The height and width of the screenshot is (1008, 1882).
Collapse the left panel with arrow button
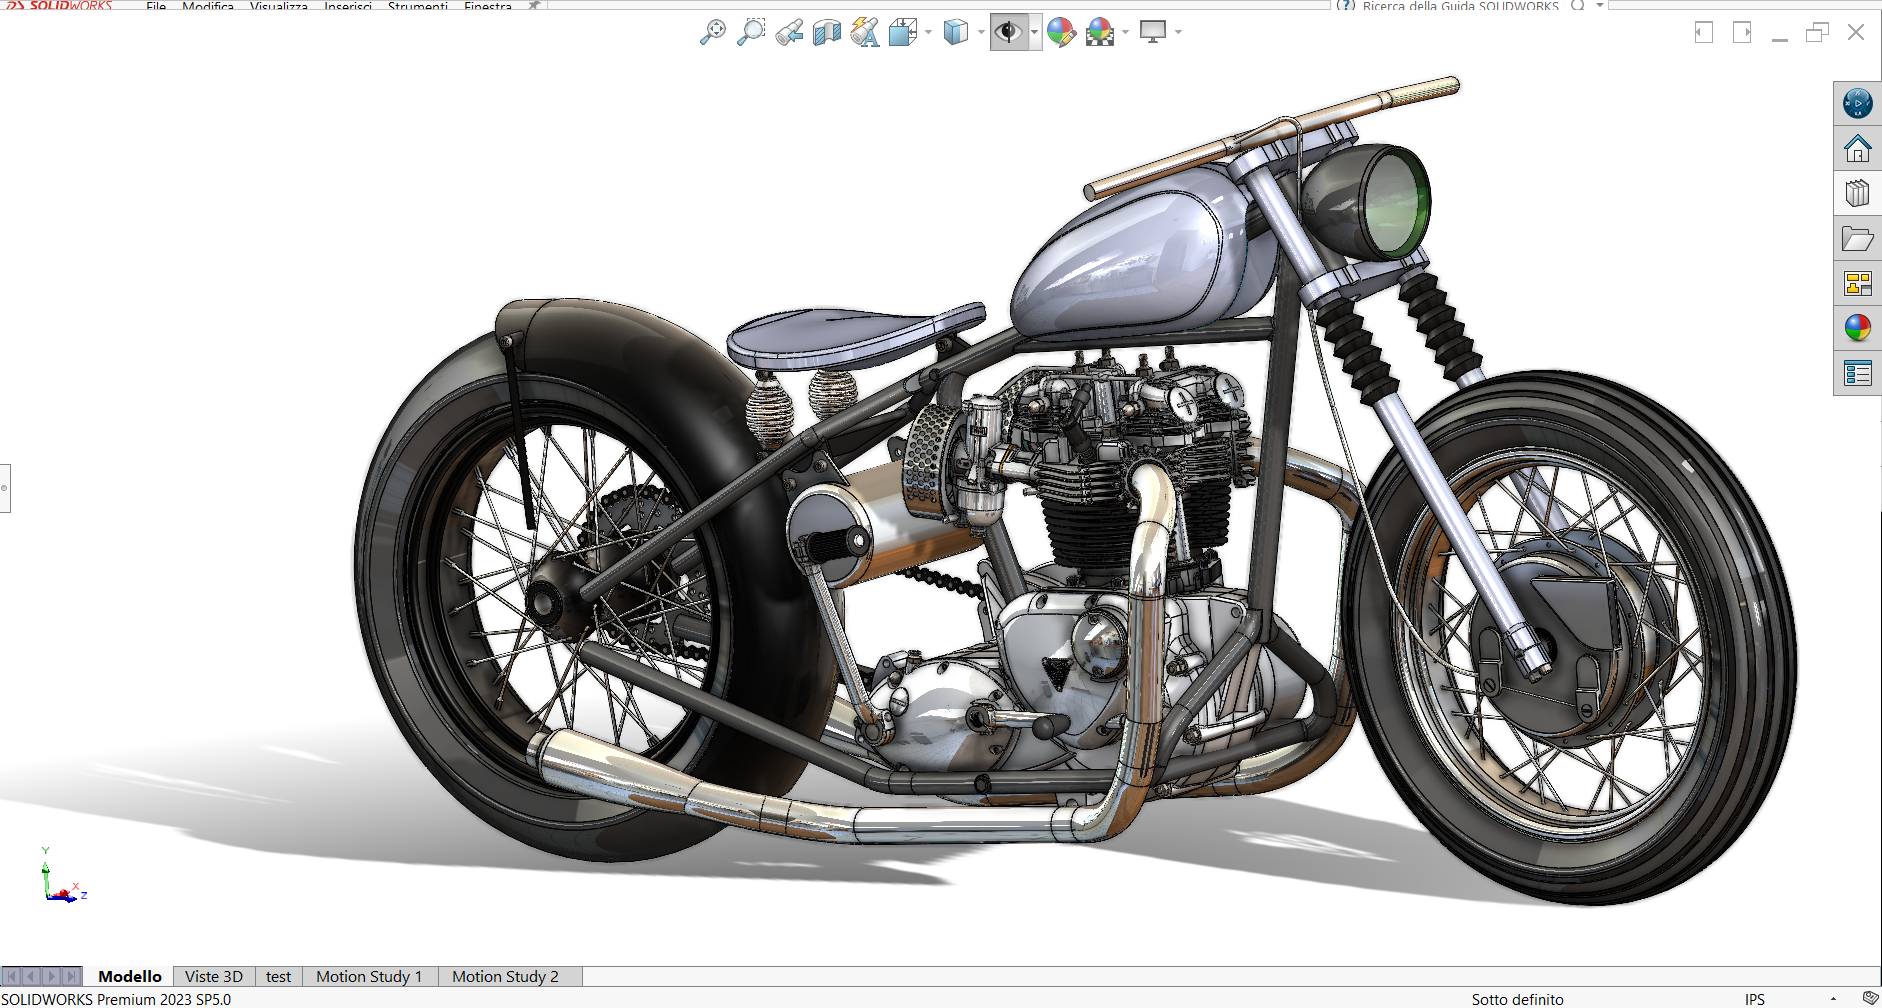pyautogui.click(x=1704, y=32)
